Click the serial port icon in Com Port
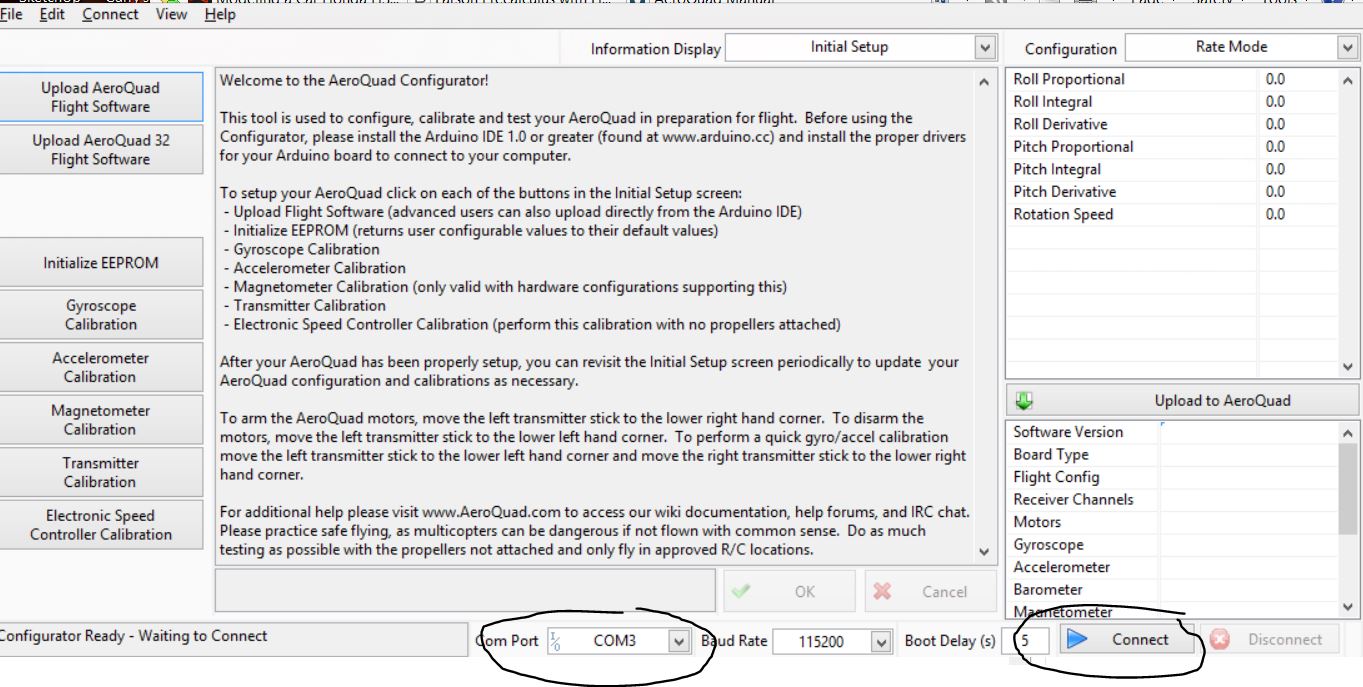This screenshot has height=687, width=1363. click(x=556, y=641)
